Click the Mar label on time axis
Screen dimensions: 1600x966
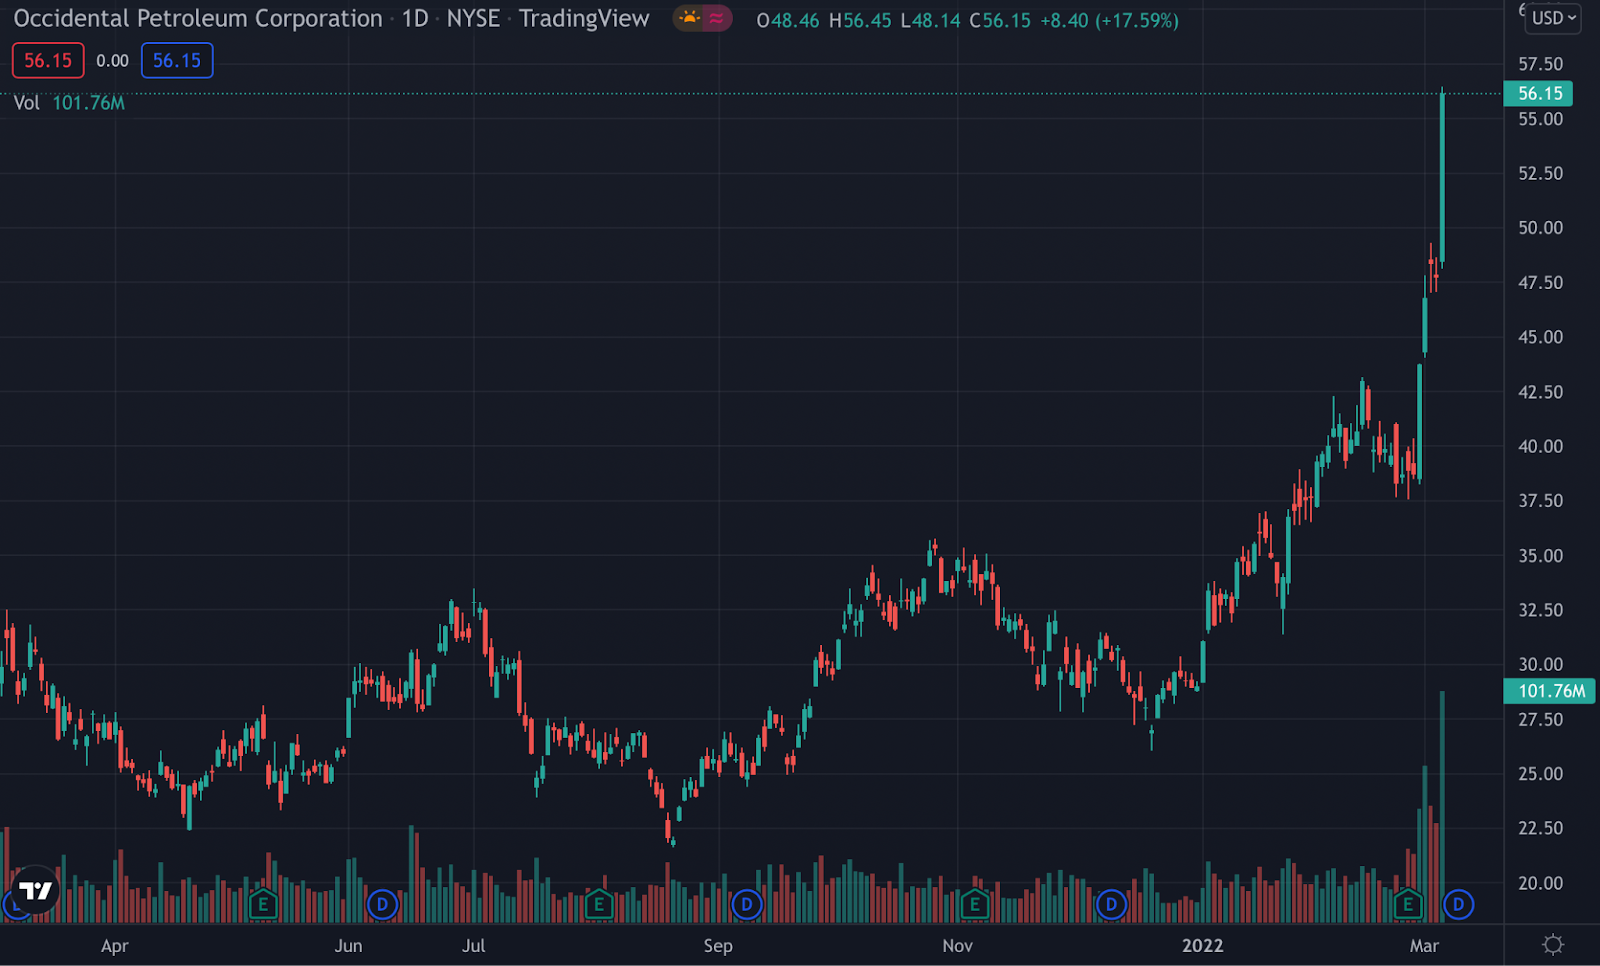click(1424, 946)
